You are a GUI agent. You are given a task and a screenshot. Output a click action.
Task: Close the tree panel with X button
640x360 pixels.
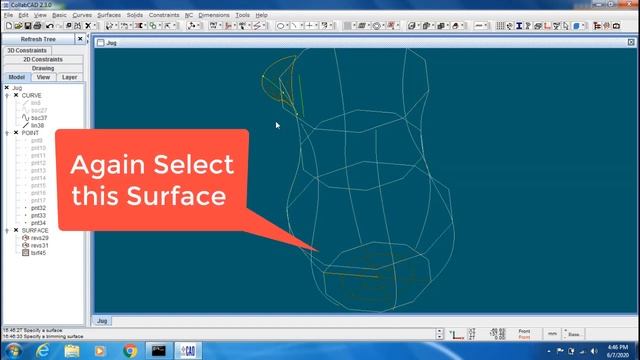click(80, 39)
